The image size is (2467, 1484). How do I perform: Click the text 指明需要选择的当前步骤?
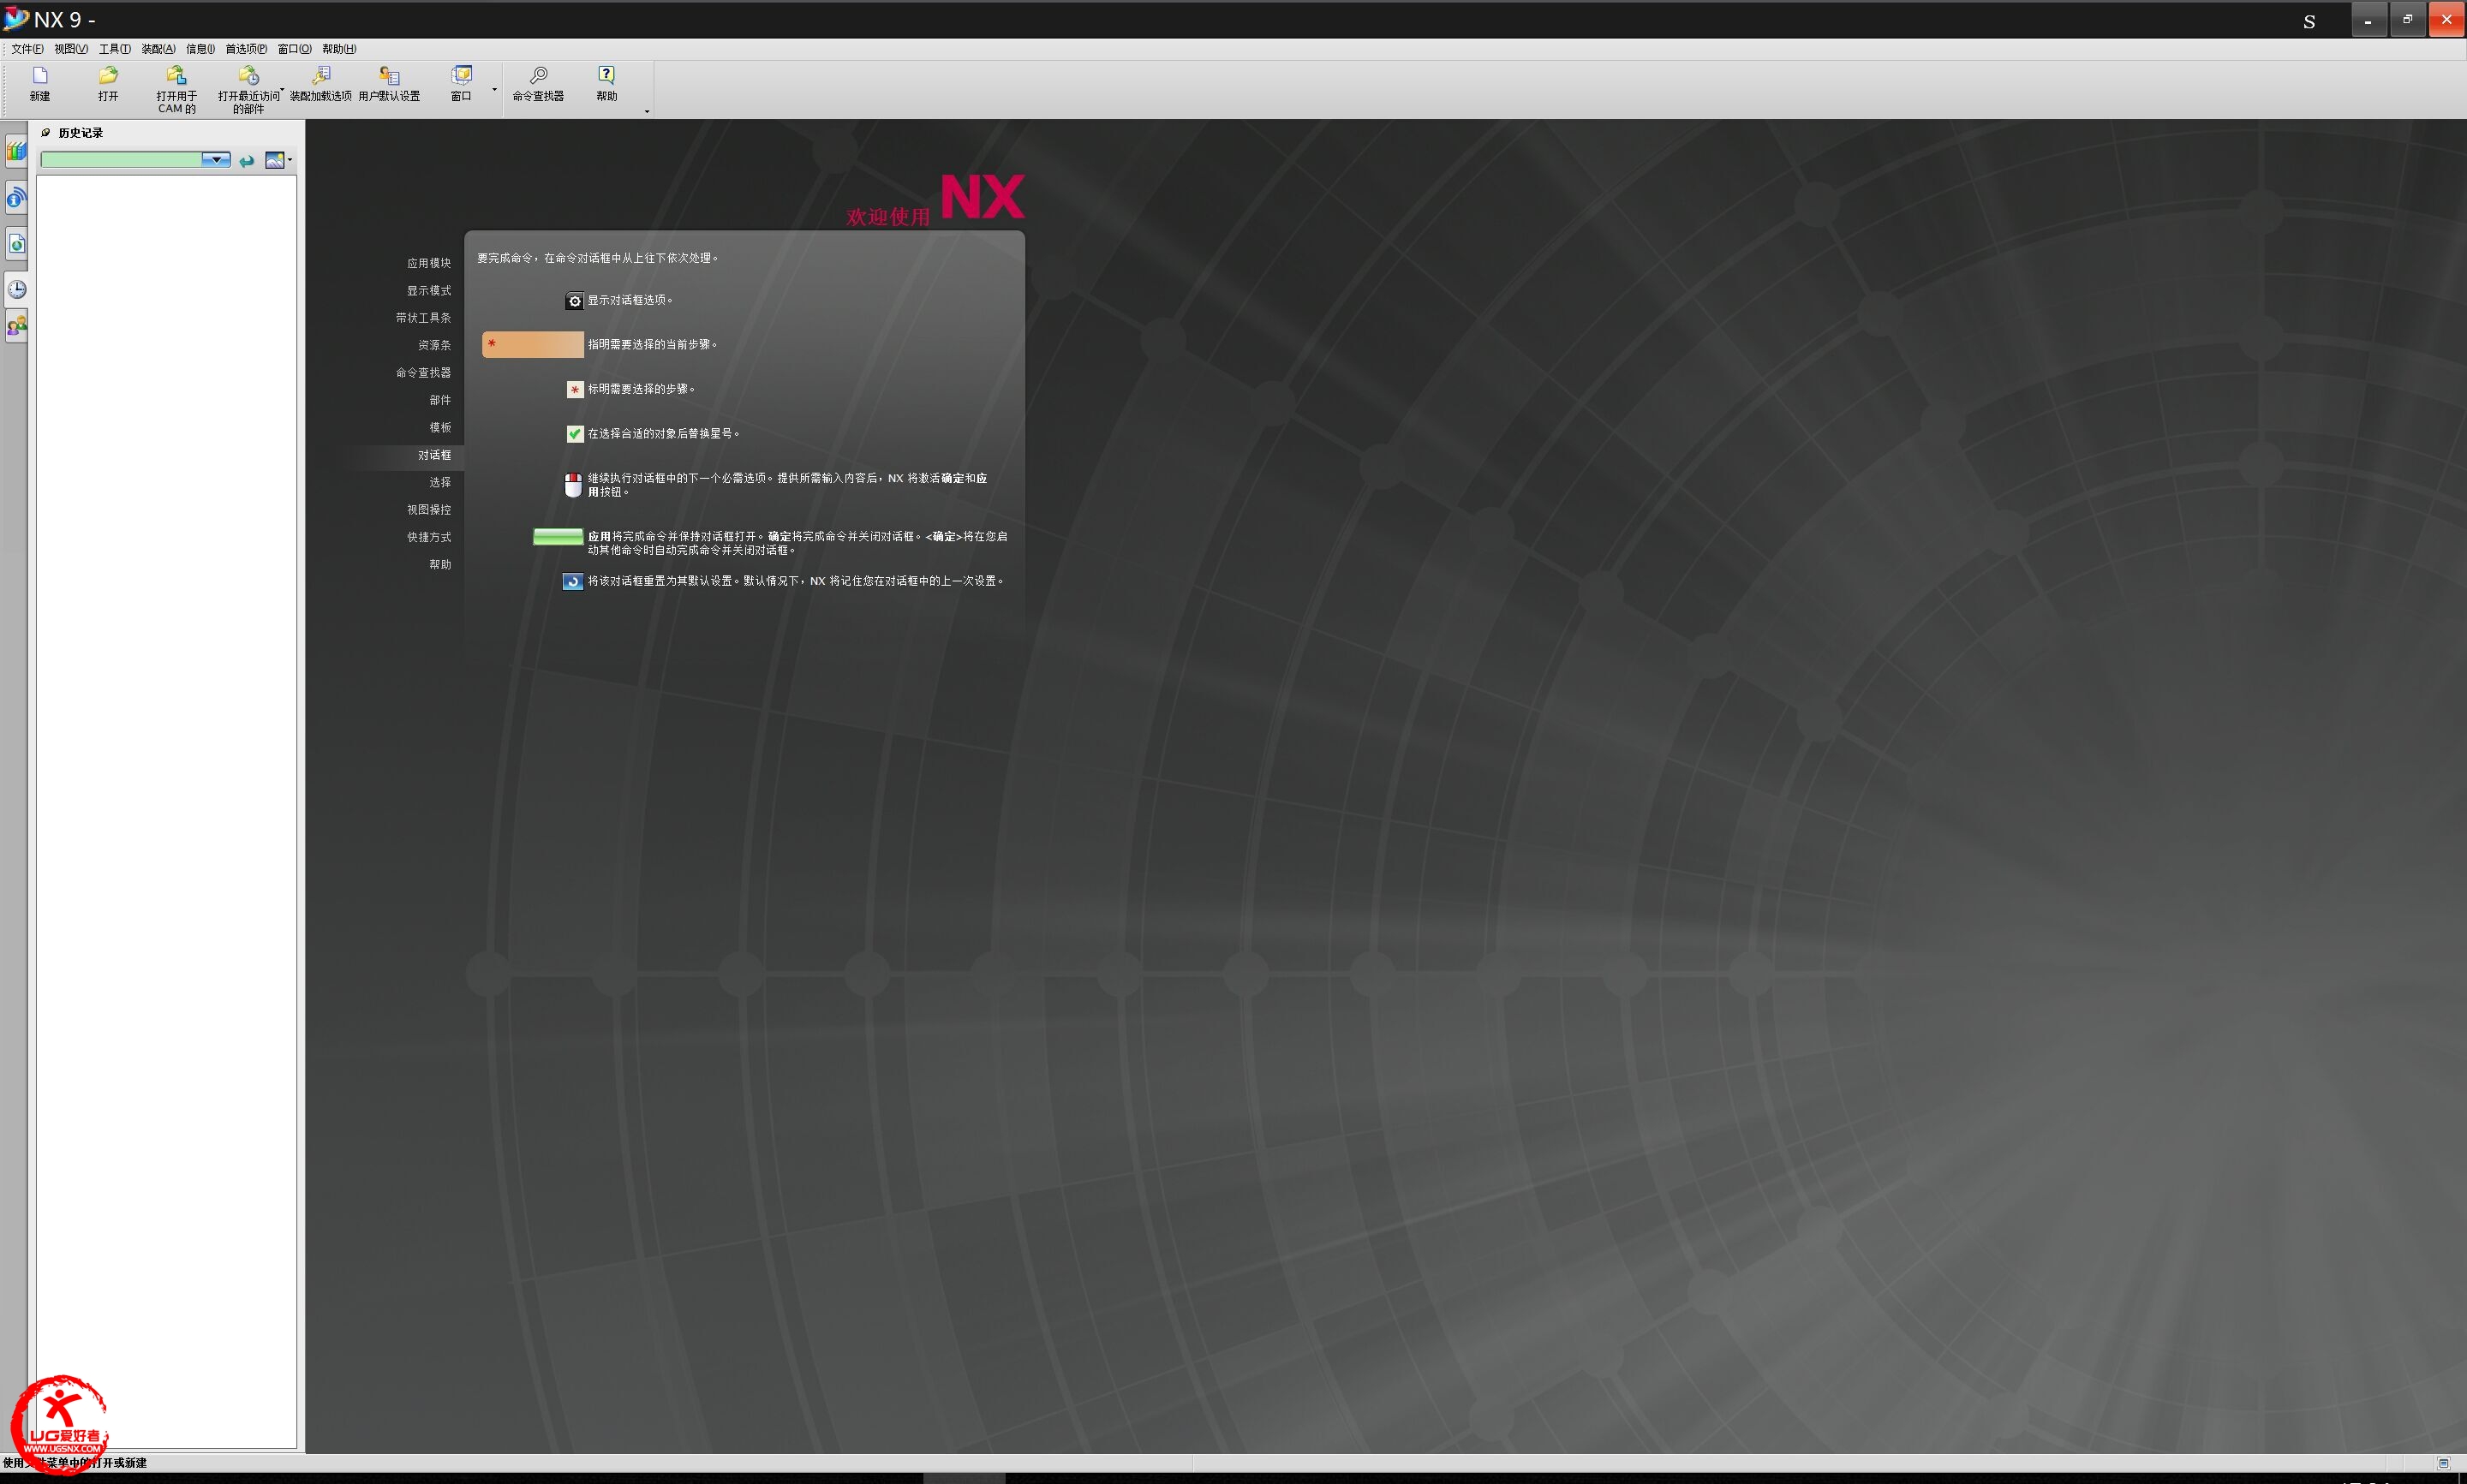tap(652, 345)
